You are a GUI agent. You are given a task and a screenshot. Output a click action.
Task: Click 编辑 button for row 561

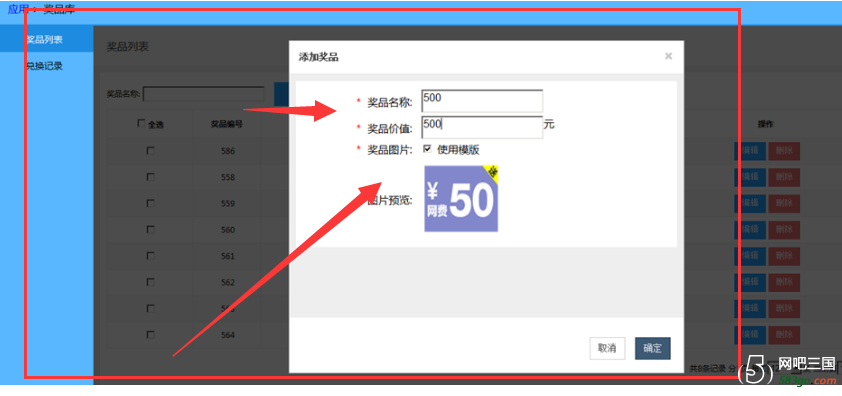point(750,256)
